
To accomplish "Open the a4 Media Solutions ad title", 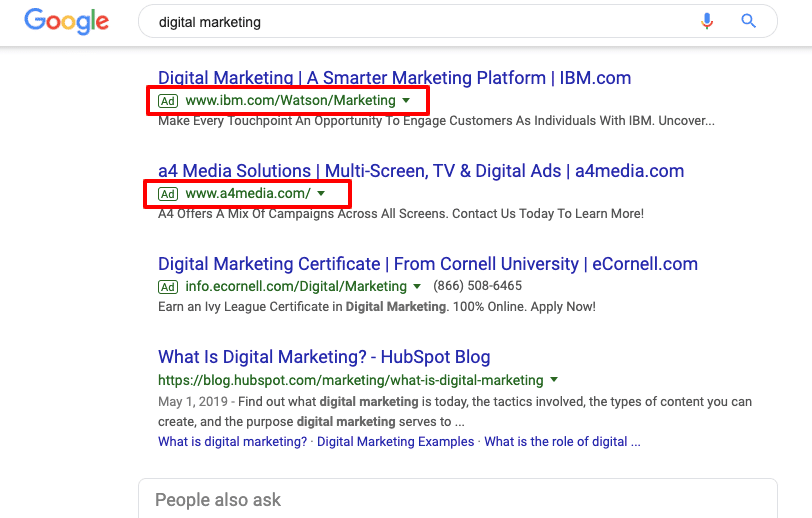I will 421,171.
